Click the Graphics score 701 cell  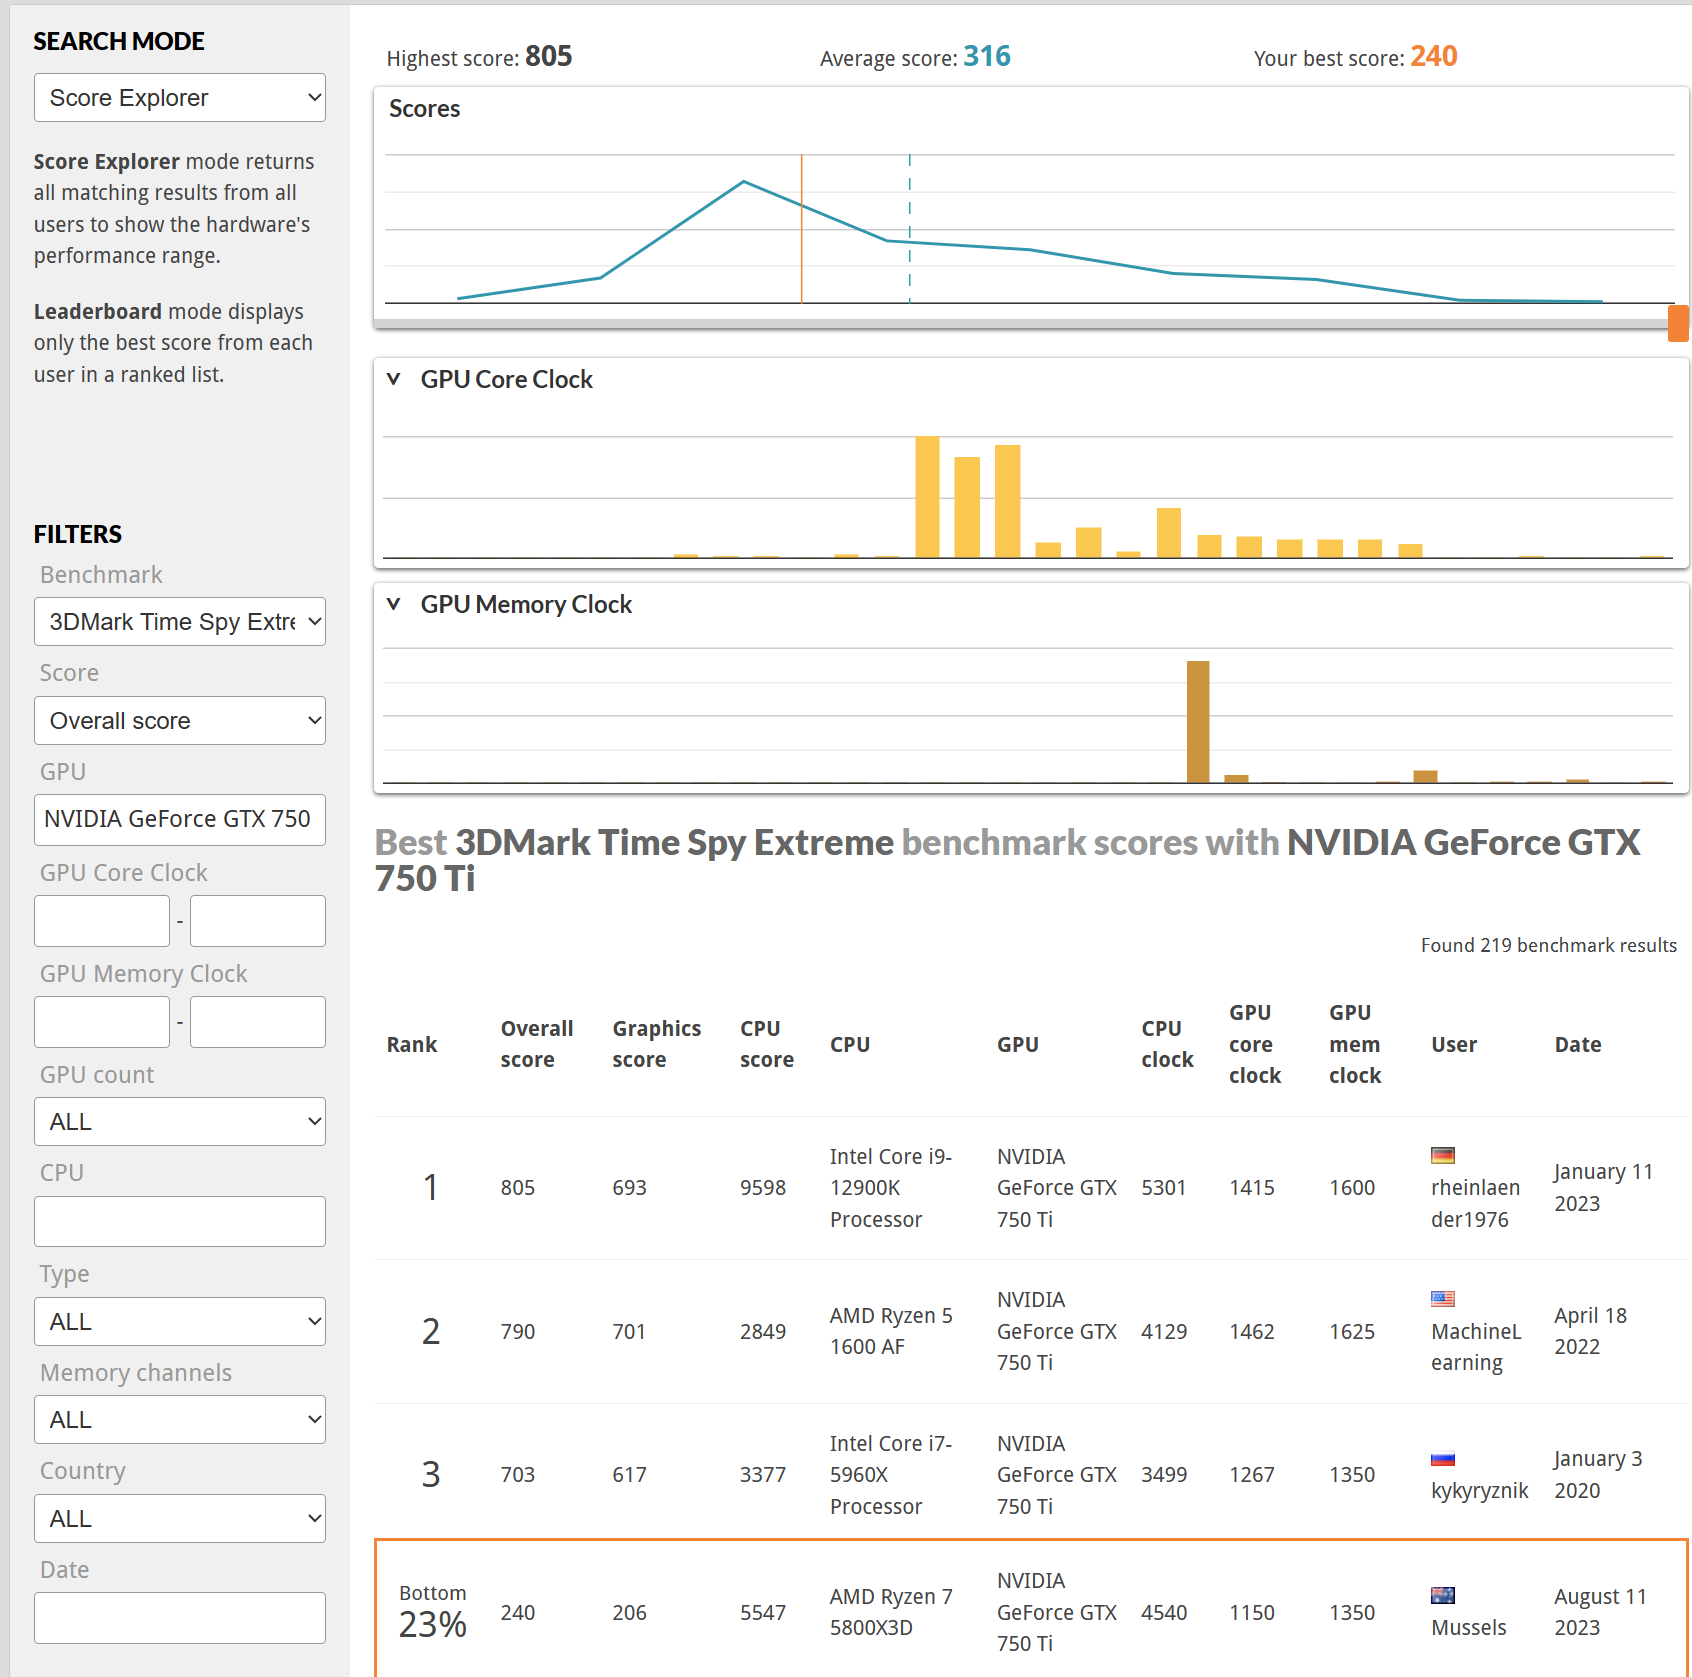[x=630, y=1332]
